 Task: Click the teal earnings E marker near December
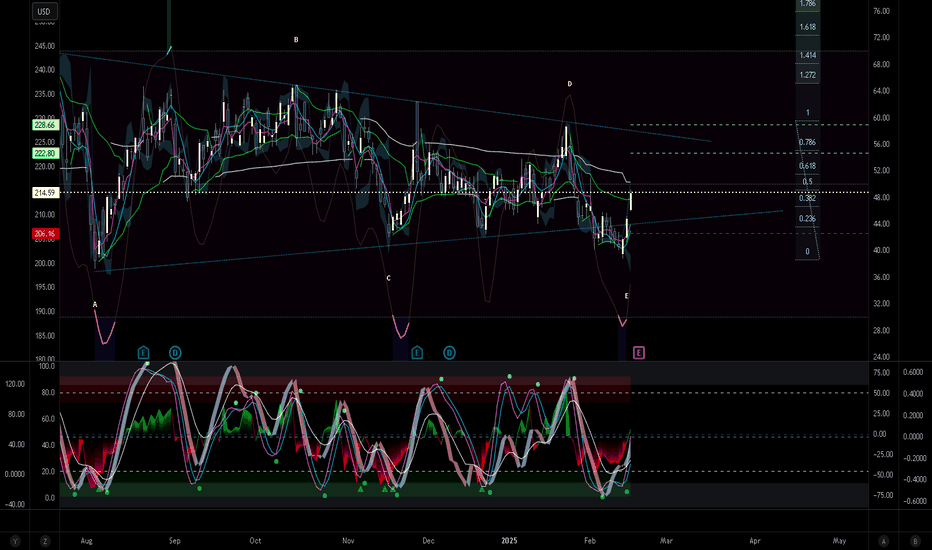pos(417,353)
